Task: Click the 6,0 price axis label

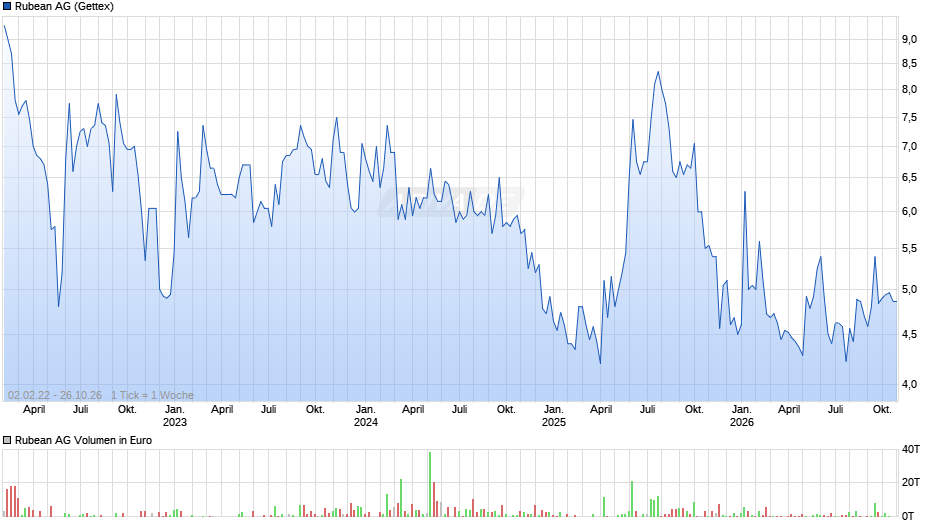Action: [909, 211]
